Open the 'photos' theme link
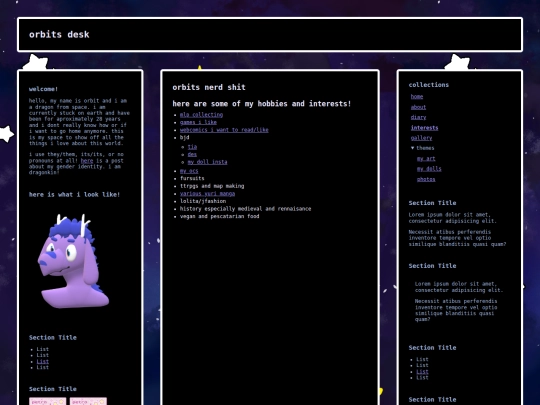 (x=426, y=179)
